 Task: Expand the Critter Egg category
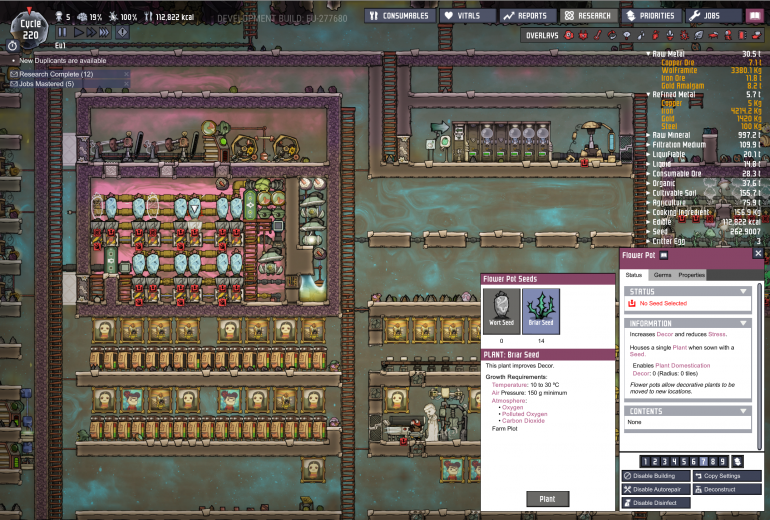point(648,241)
